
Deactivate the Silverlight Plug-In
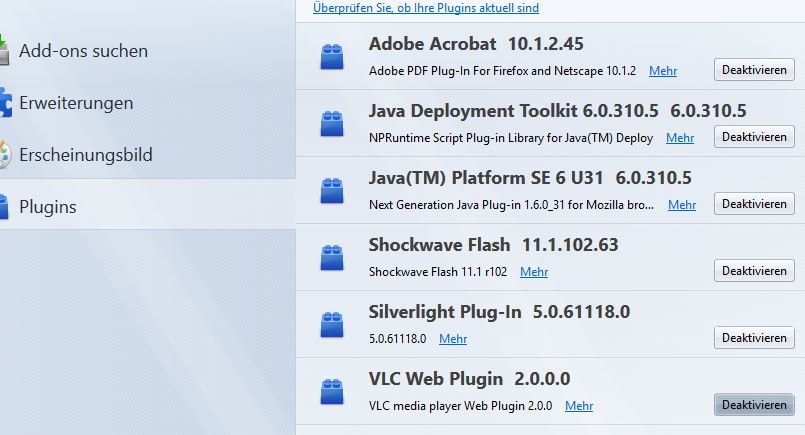coord(754,338)
